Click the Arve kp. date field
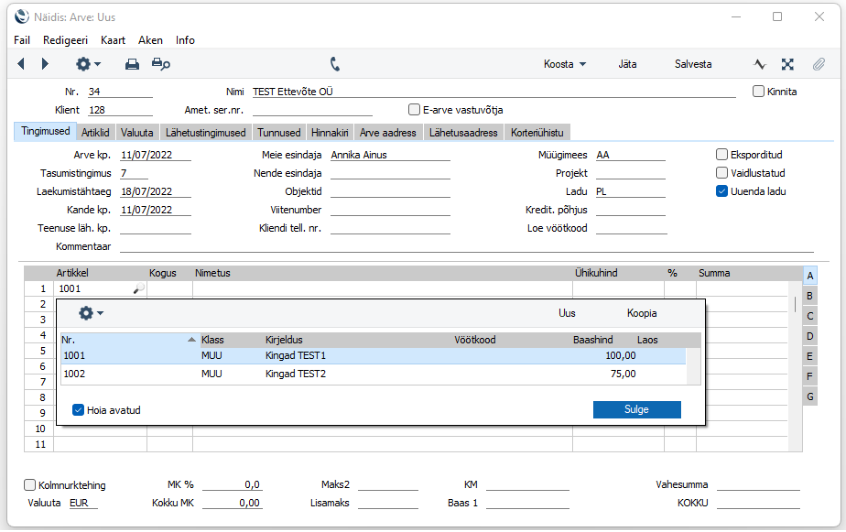The width and height of the screenshot is (846, 532). [155, 155]
